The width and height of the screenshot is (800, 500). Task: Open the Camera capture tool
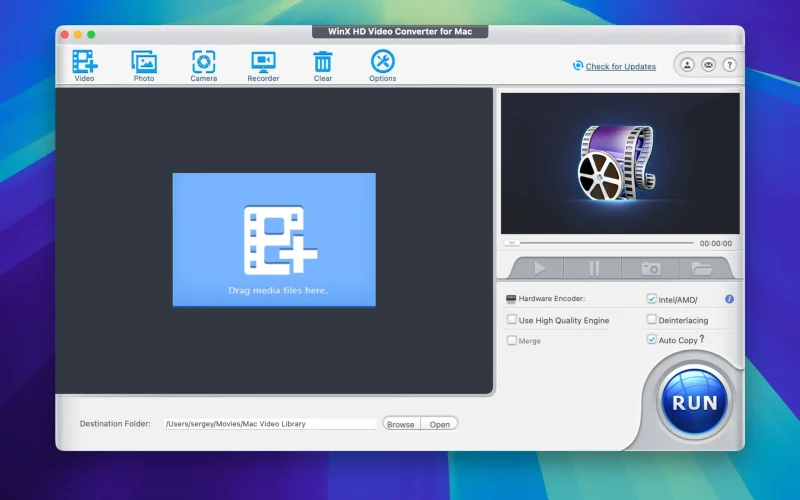tap(204, 65)
